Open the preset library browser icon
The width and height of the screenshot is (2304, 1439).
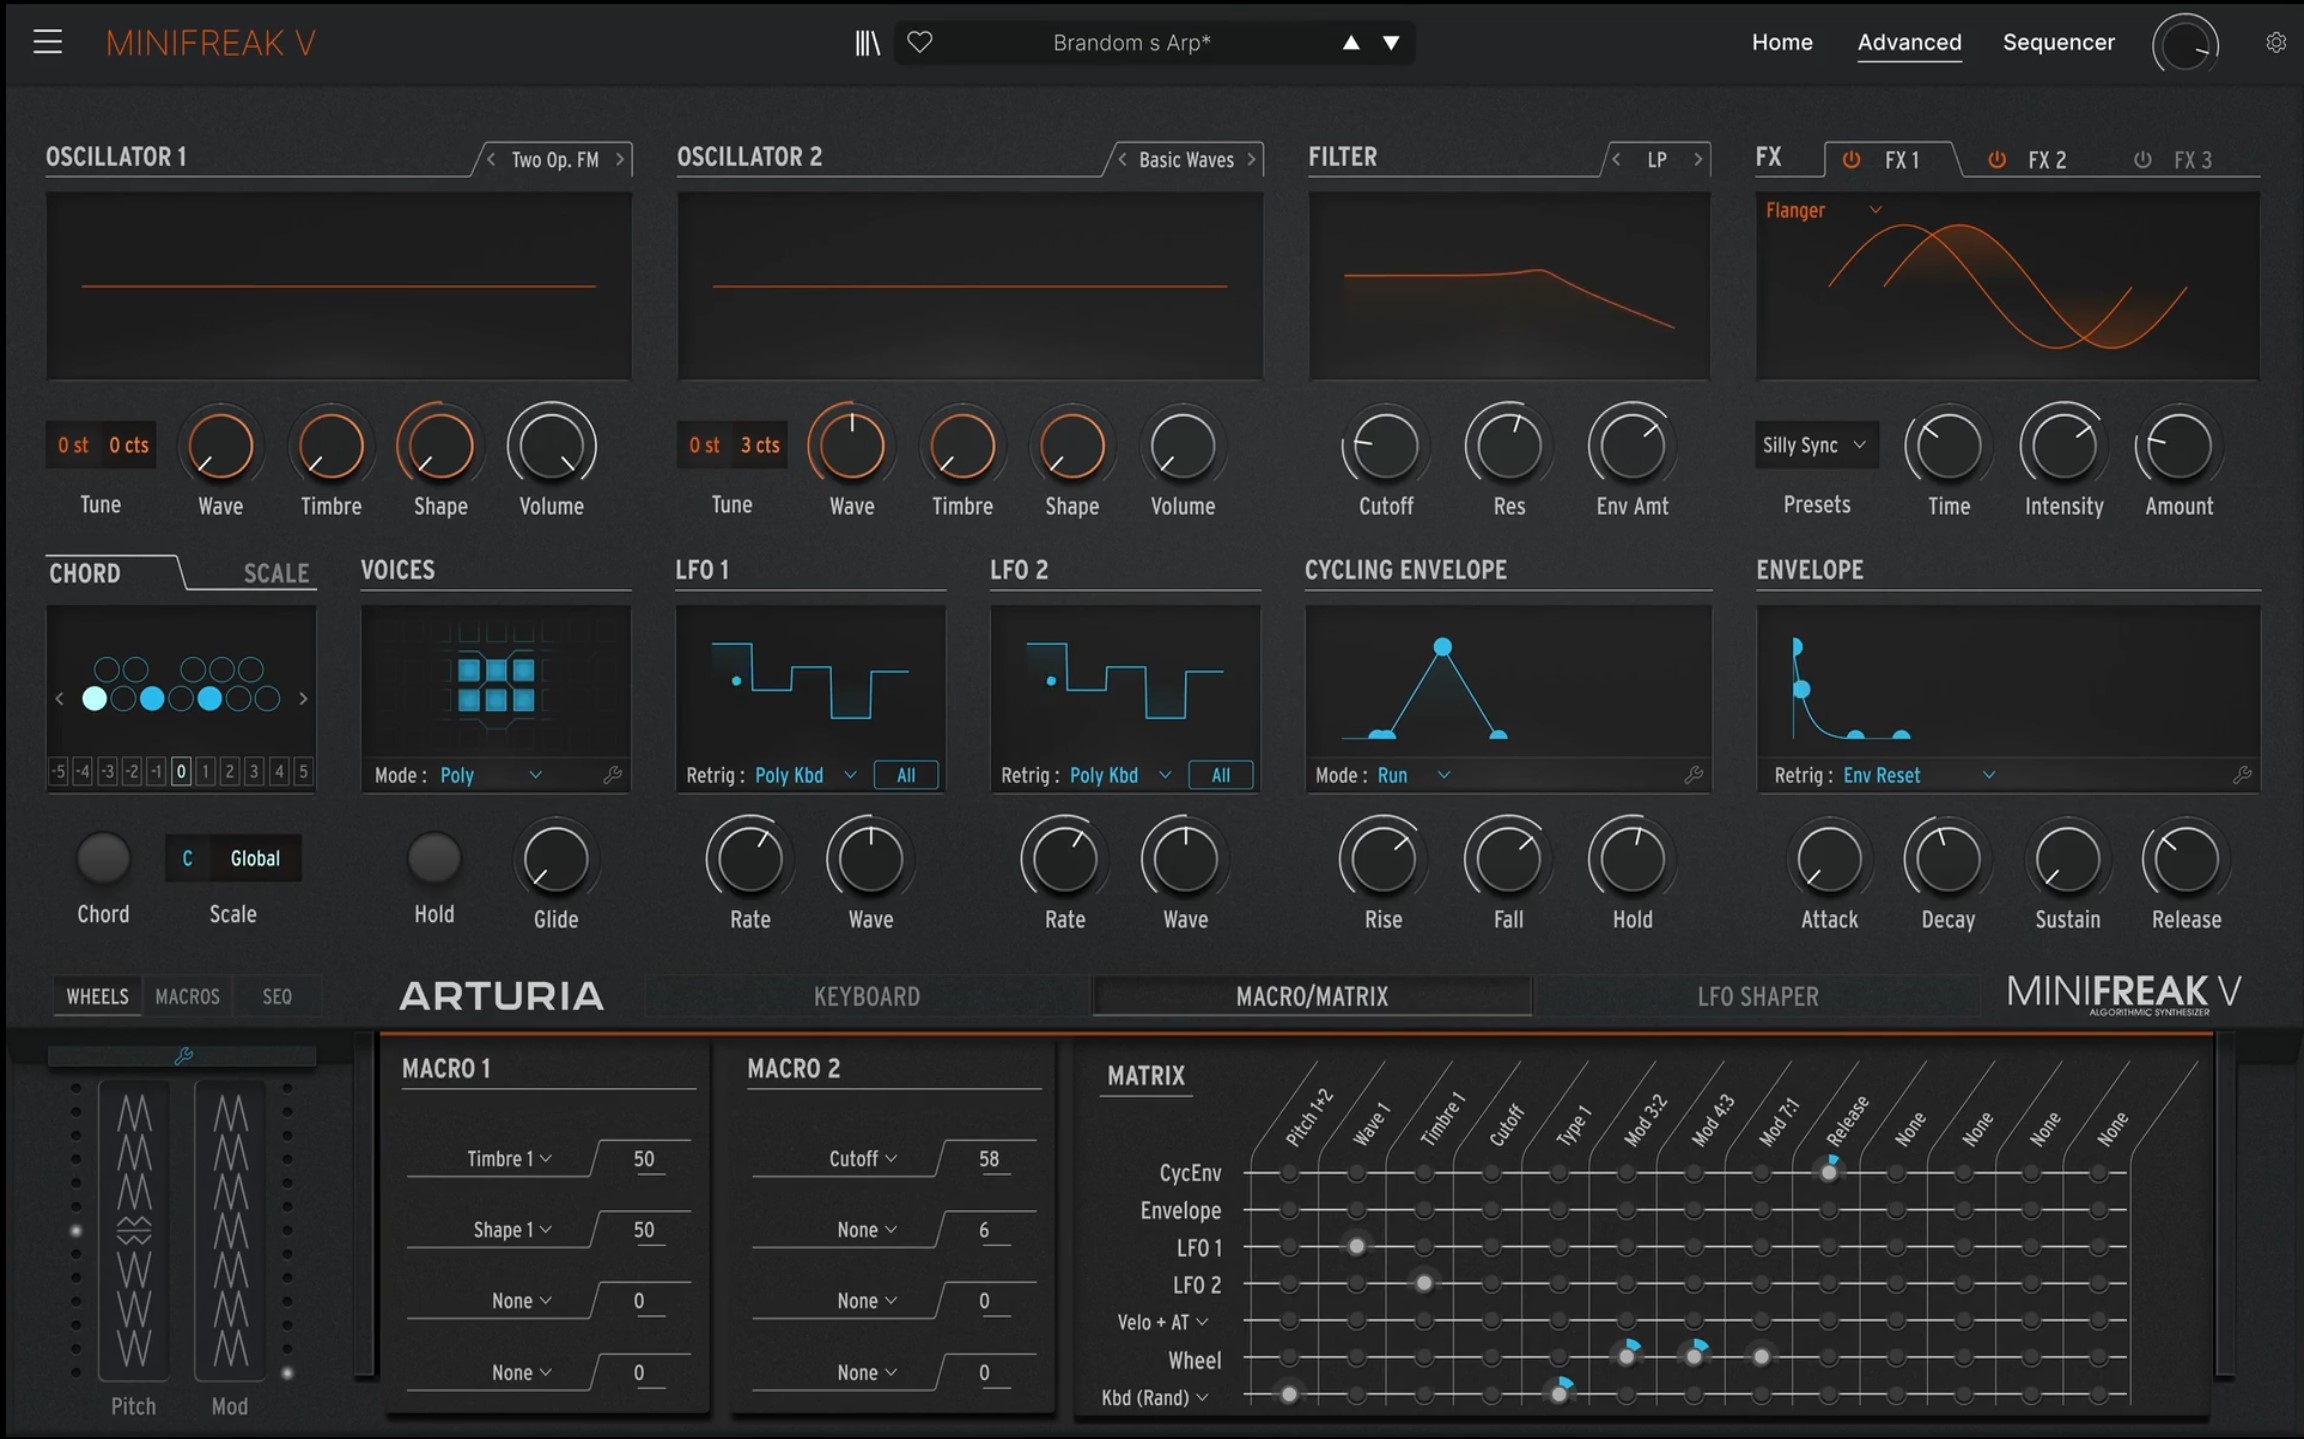867,42
